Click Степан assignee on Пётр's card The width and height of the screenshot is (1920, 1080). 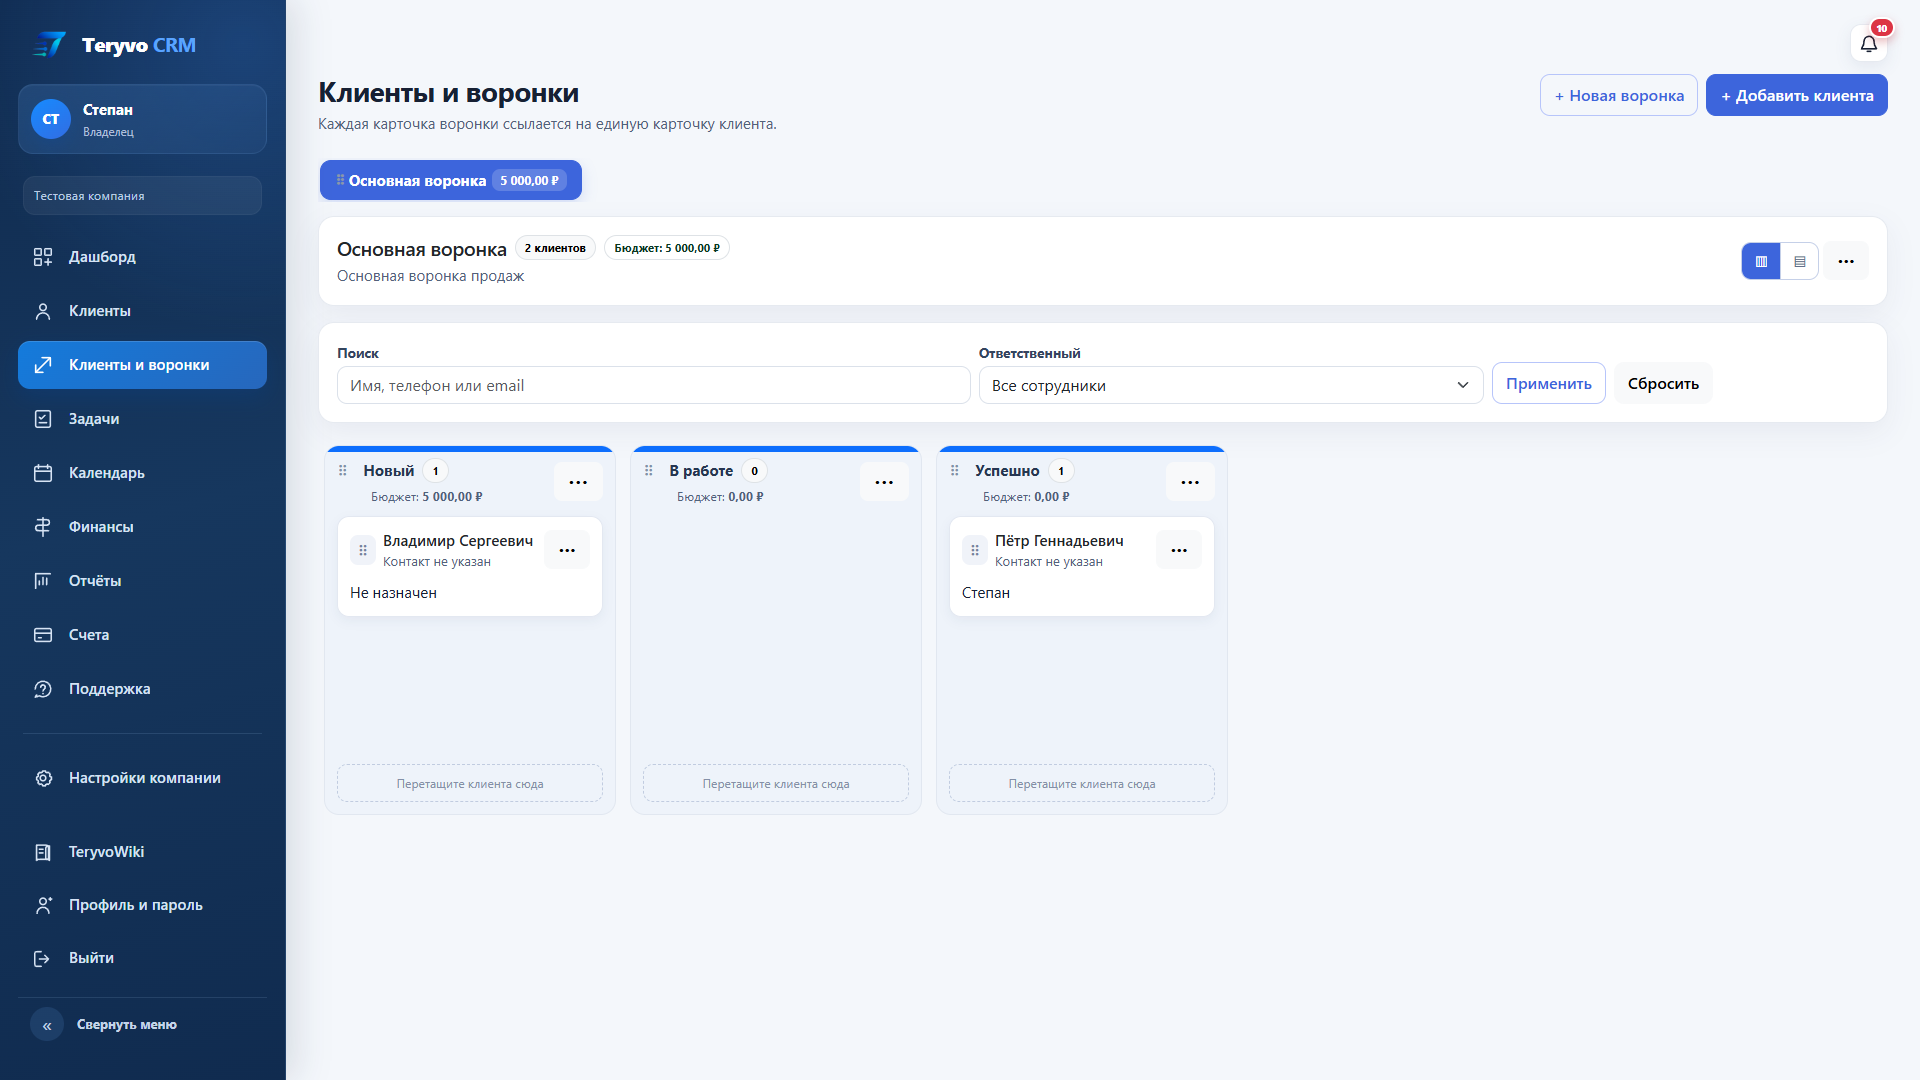coord(986,593)
